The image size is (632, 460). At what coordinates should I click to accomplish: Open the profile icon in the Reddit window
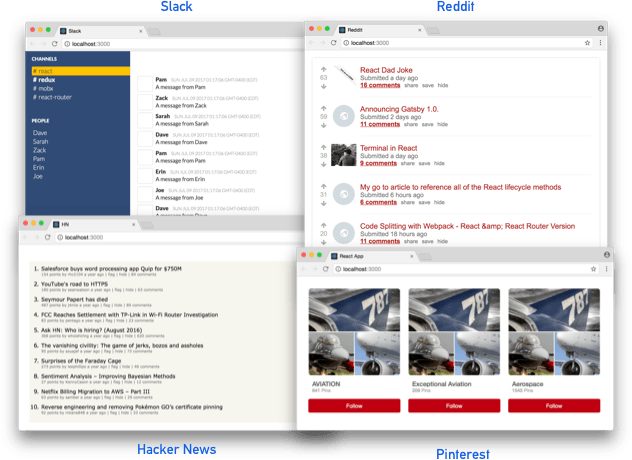(601, 29)
